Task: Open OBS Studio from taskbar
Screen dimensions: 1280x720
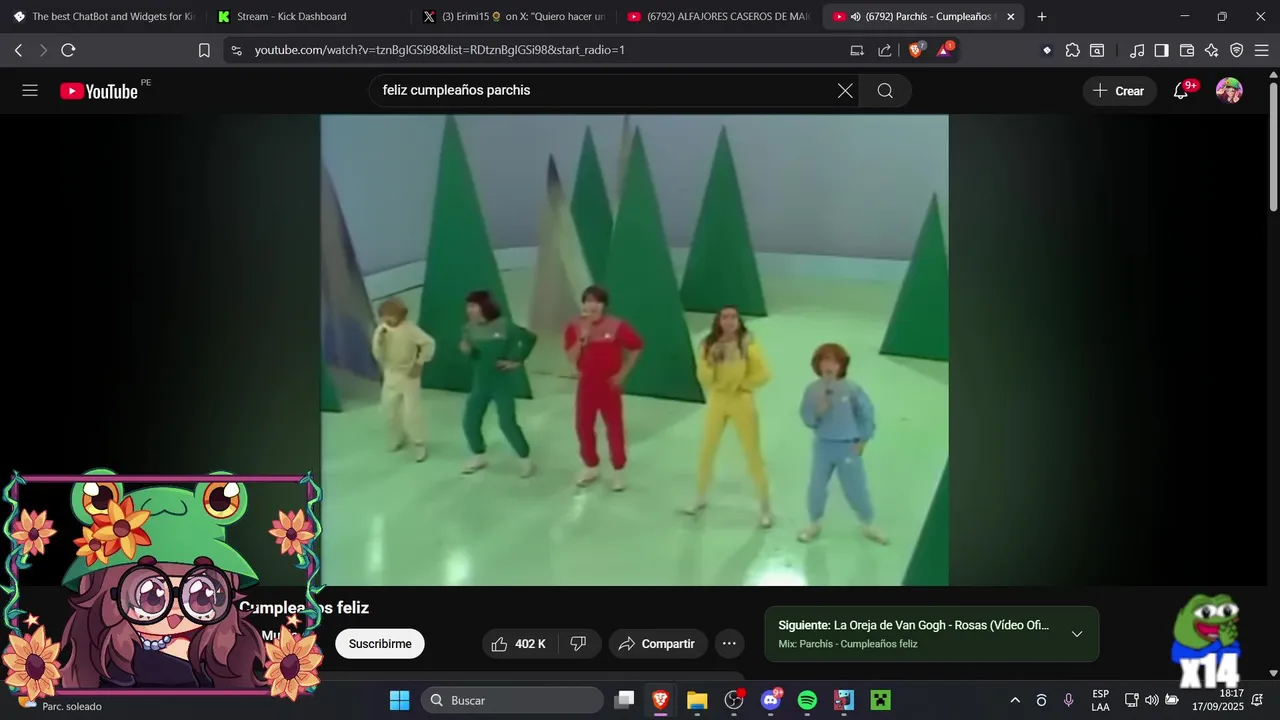Action: coord(734,700)
